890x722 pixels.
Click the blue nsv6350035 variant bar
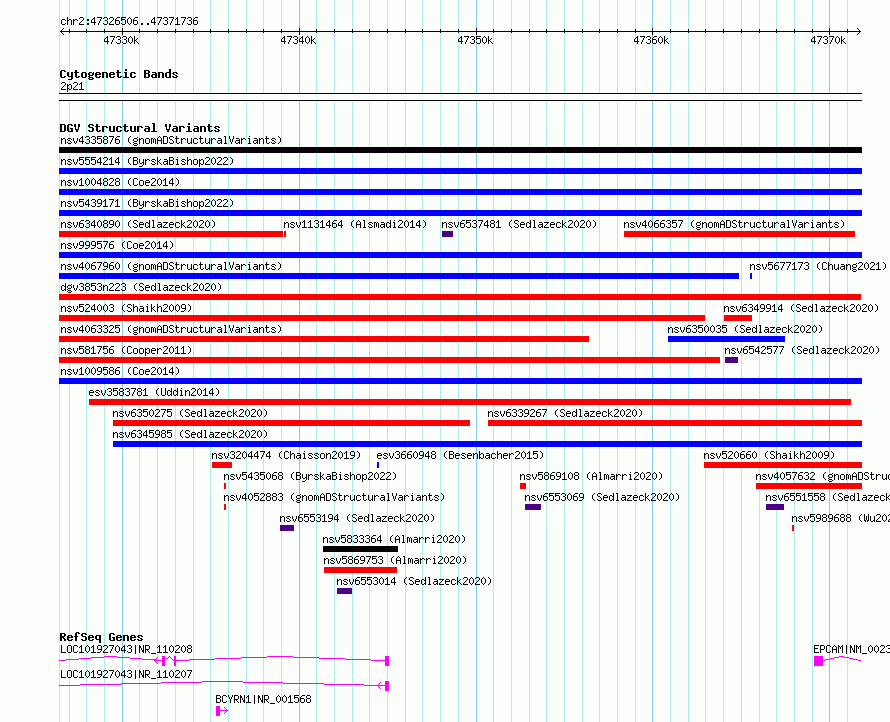727,339
